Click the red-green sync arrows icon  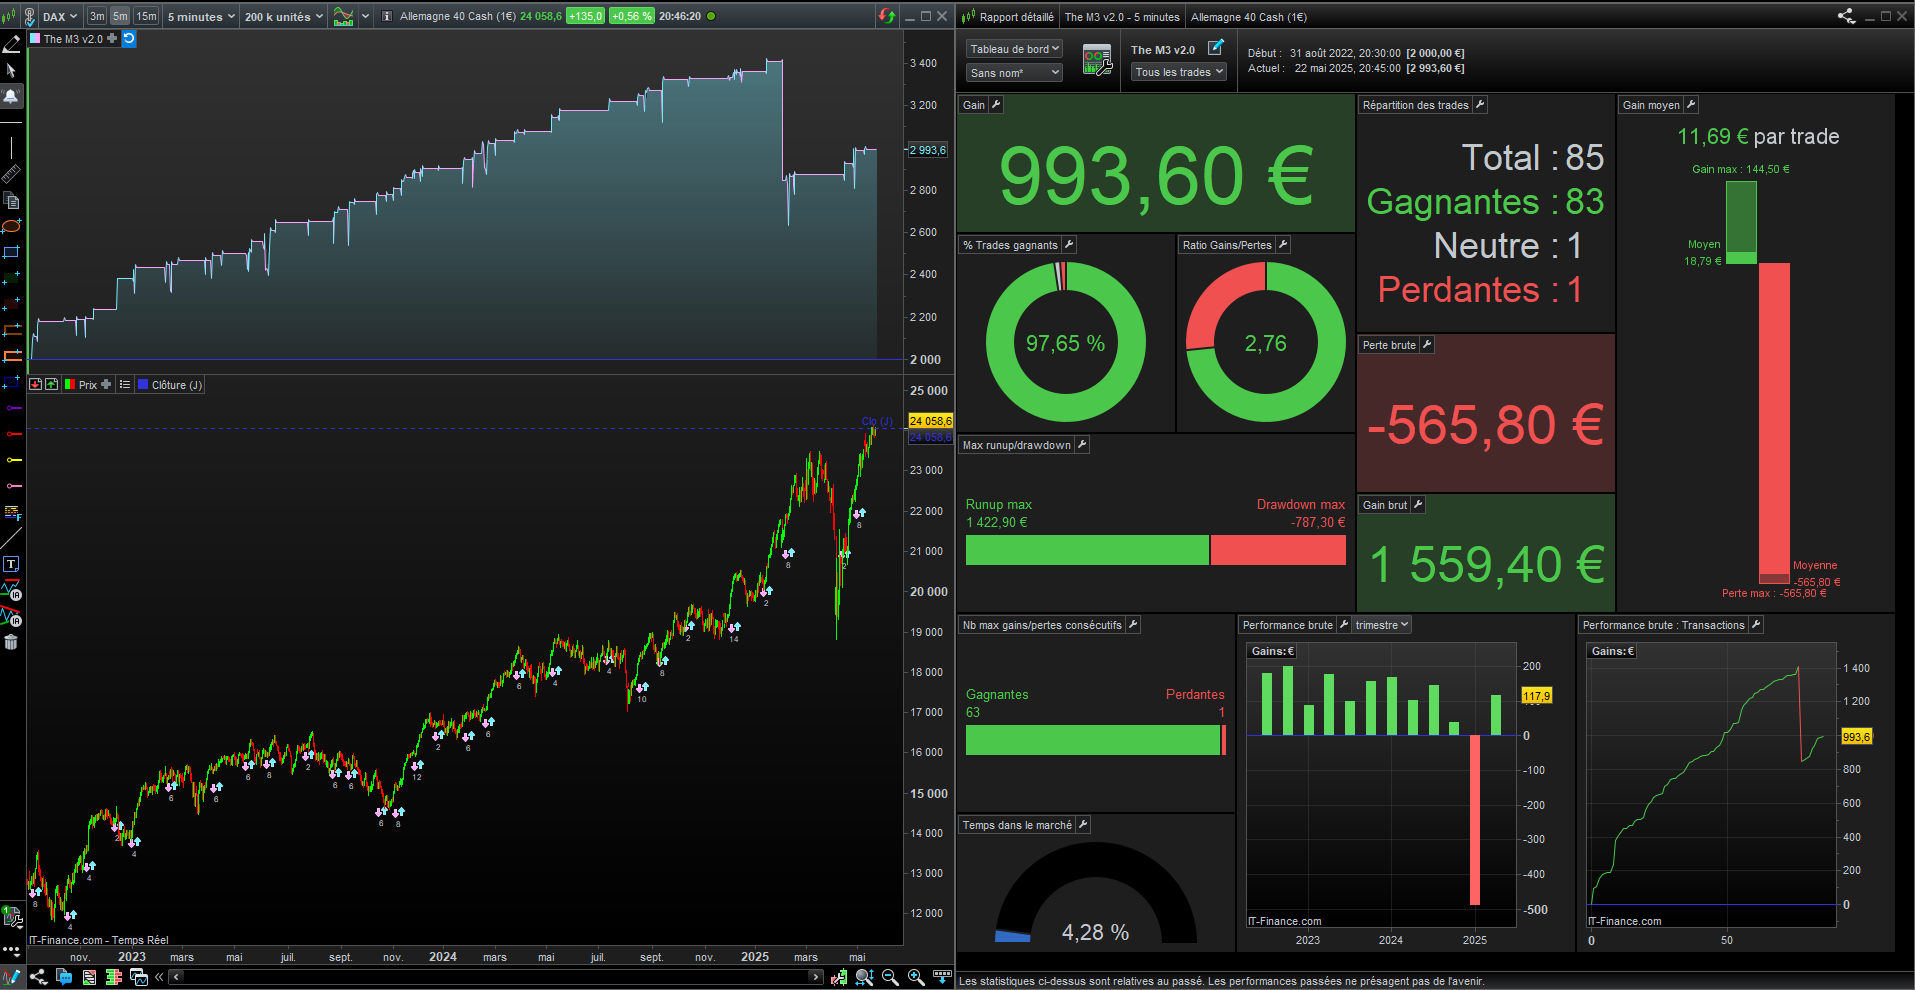click(887, 16)
